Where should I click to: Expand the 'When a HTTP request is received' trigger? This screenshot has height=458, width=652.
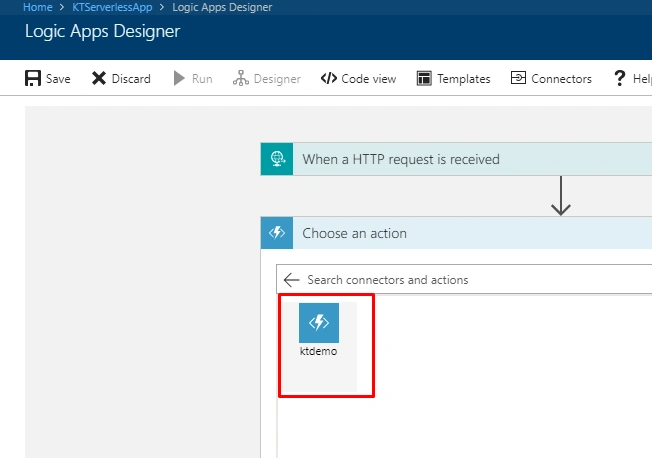[456, 159]
